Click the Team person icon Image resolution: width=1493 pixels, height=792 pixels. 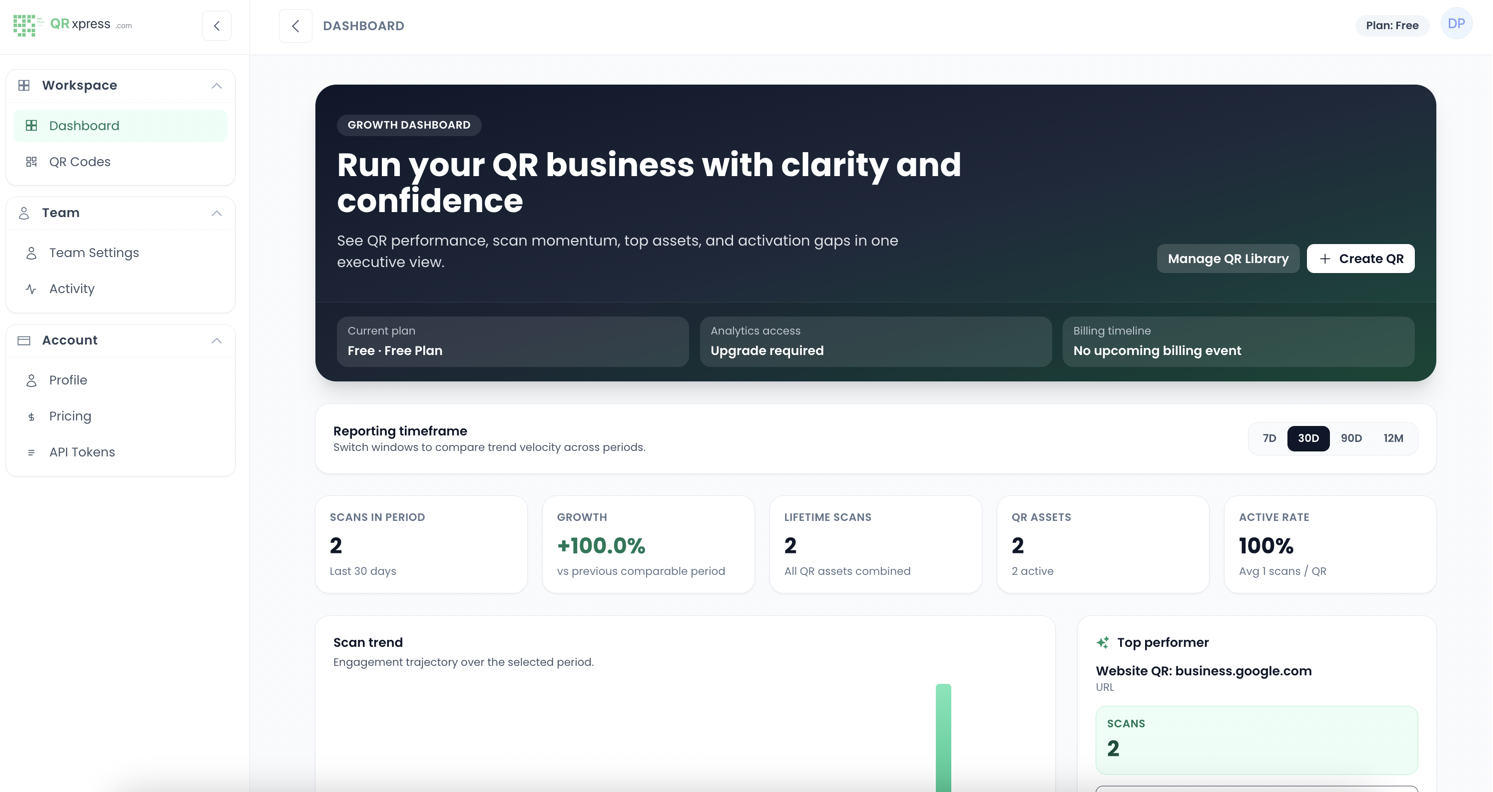(24, 213)
